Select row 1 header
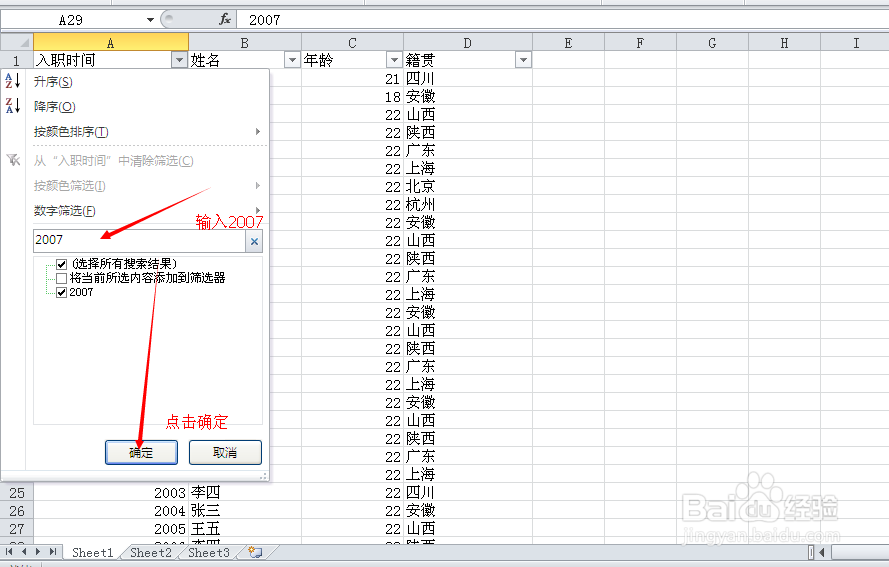The image size is (889, 567). pos(17,60)
